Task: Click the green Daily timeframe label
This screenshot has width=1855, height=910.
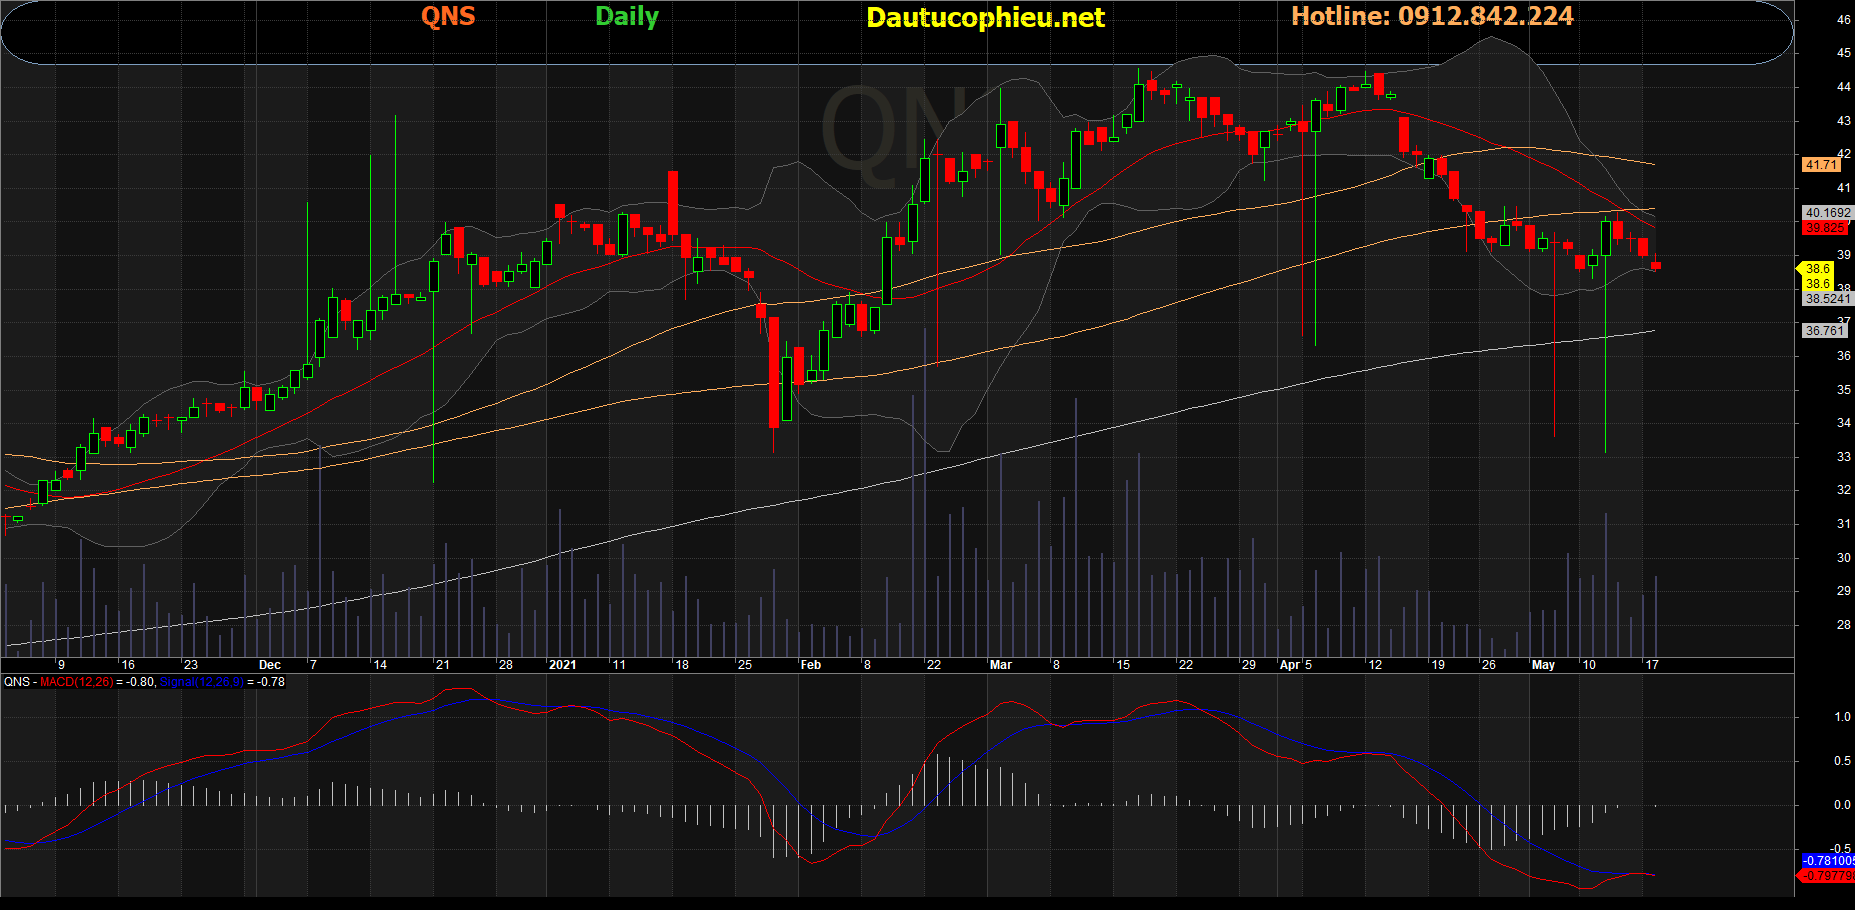Action: point(627,17)
